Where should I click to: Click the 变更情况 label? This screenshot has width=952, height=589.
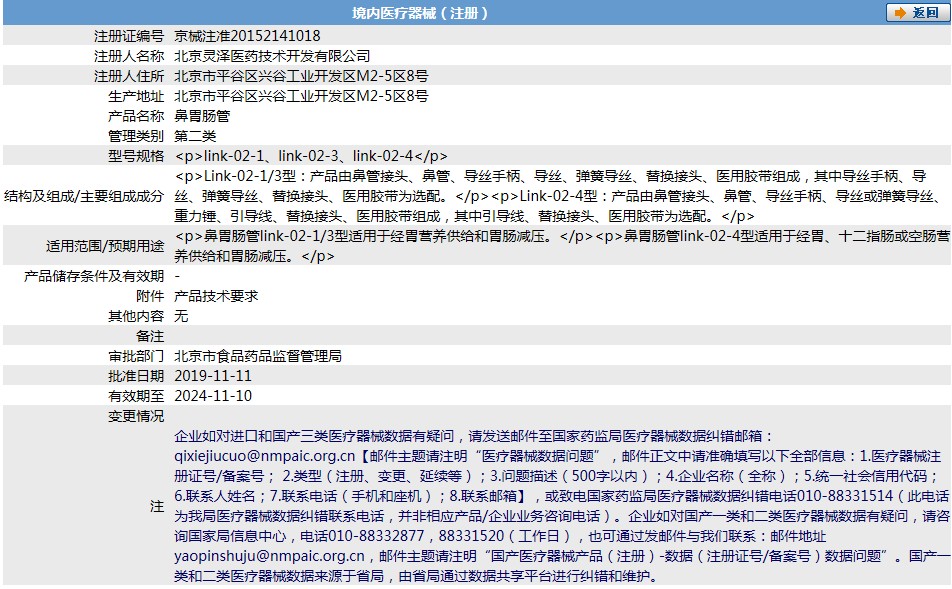pos(136,416)
